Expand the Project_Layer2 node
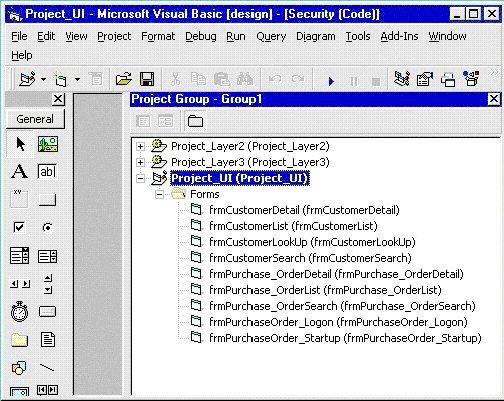Viewport: 504px width, 401px height. pos(140,146)
